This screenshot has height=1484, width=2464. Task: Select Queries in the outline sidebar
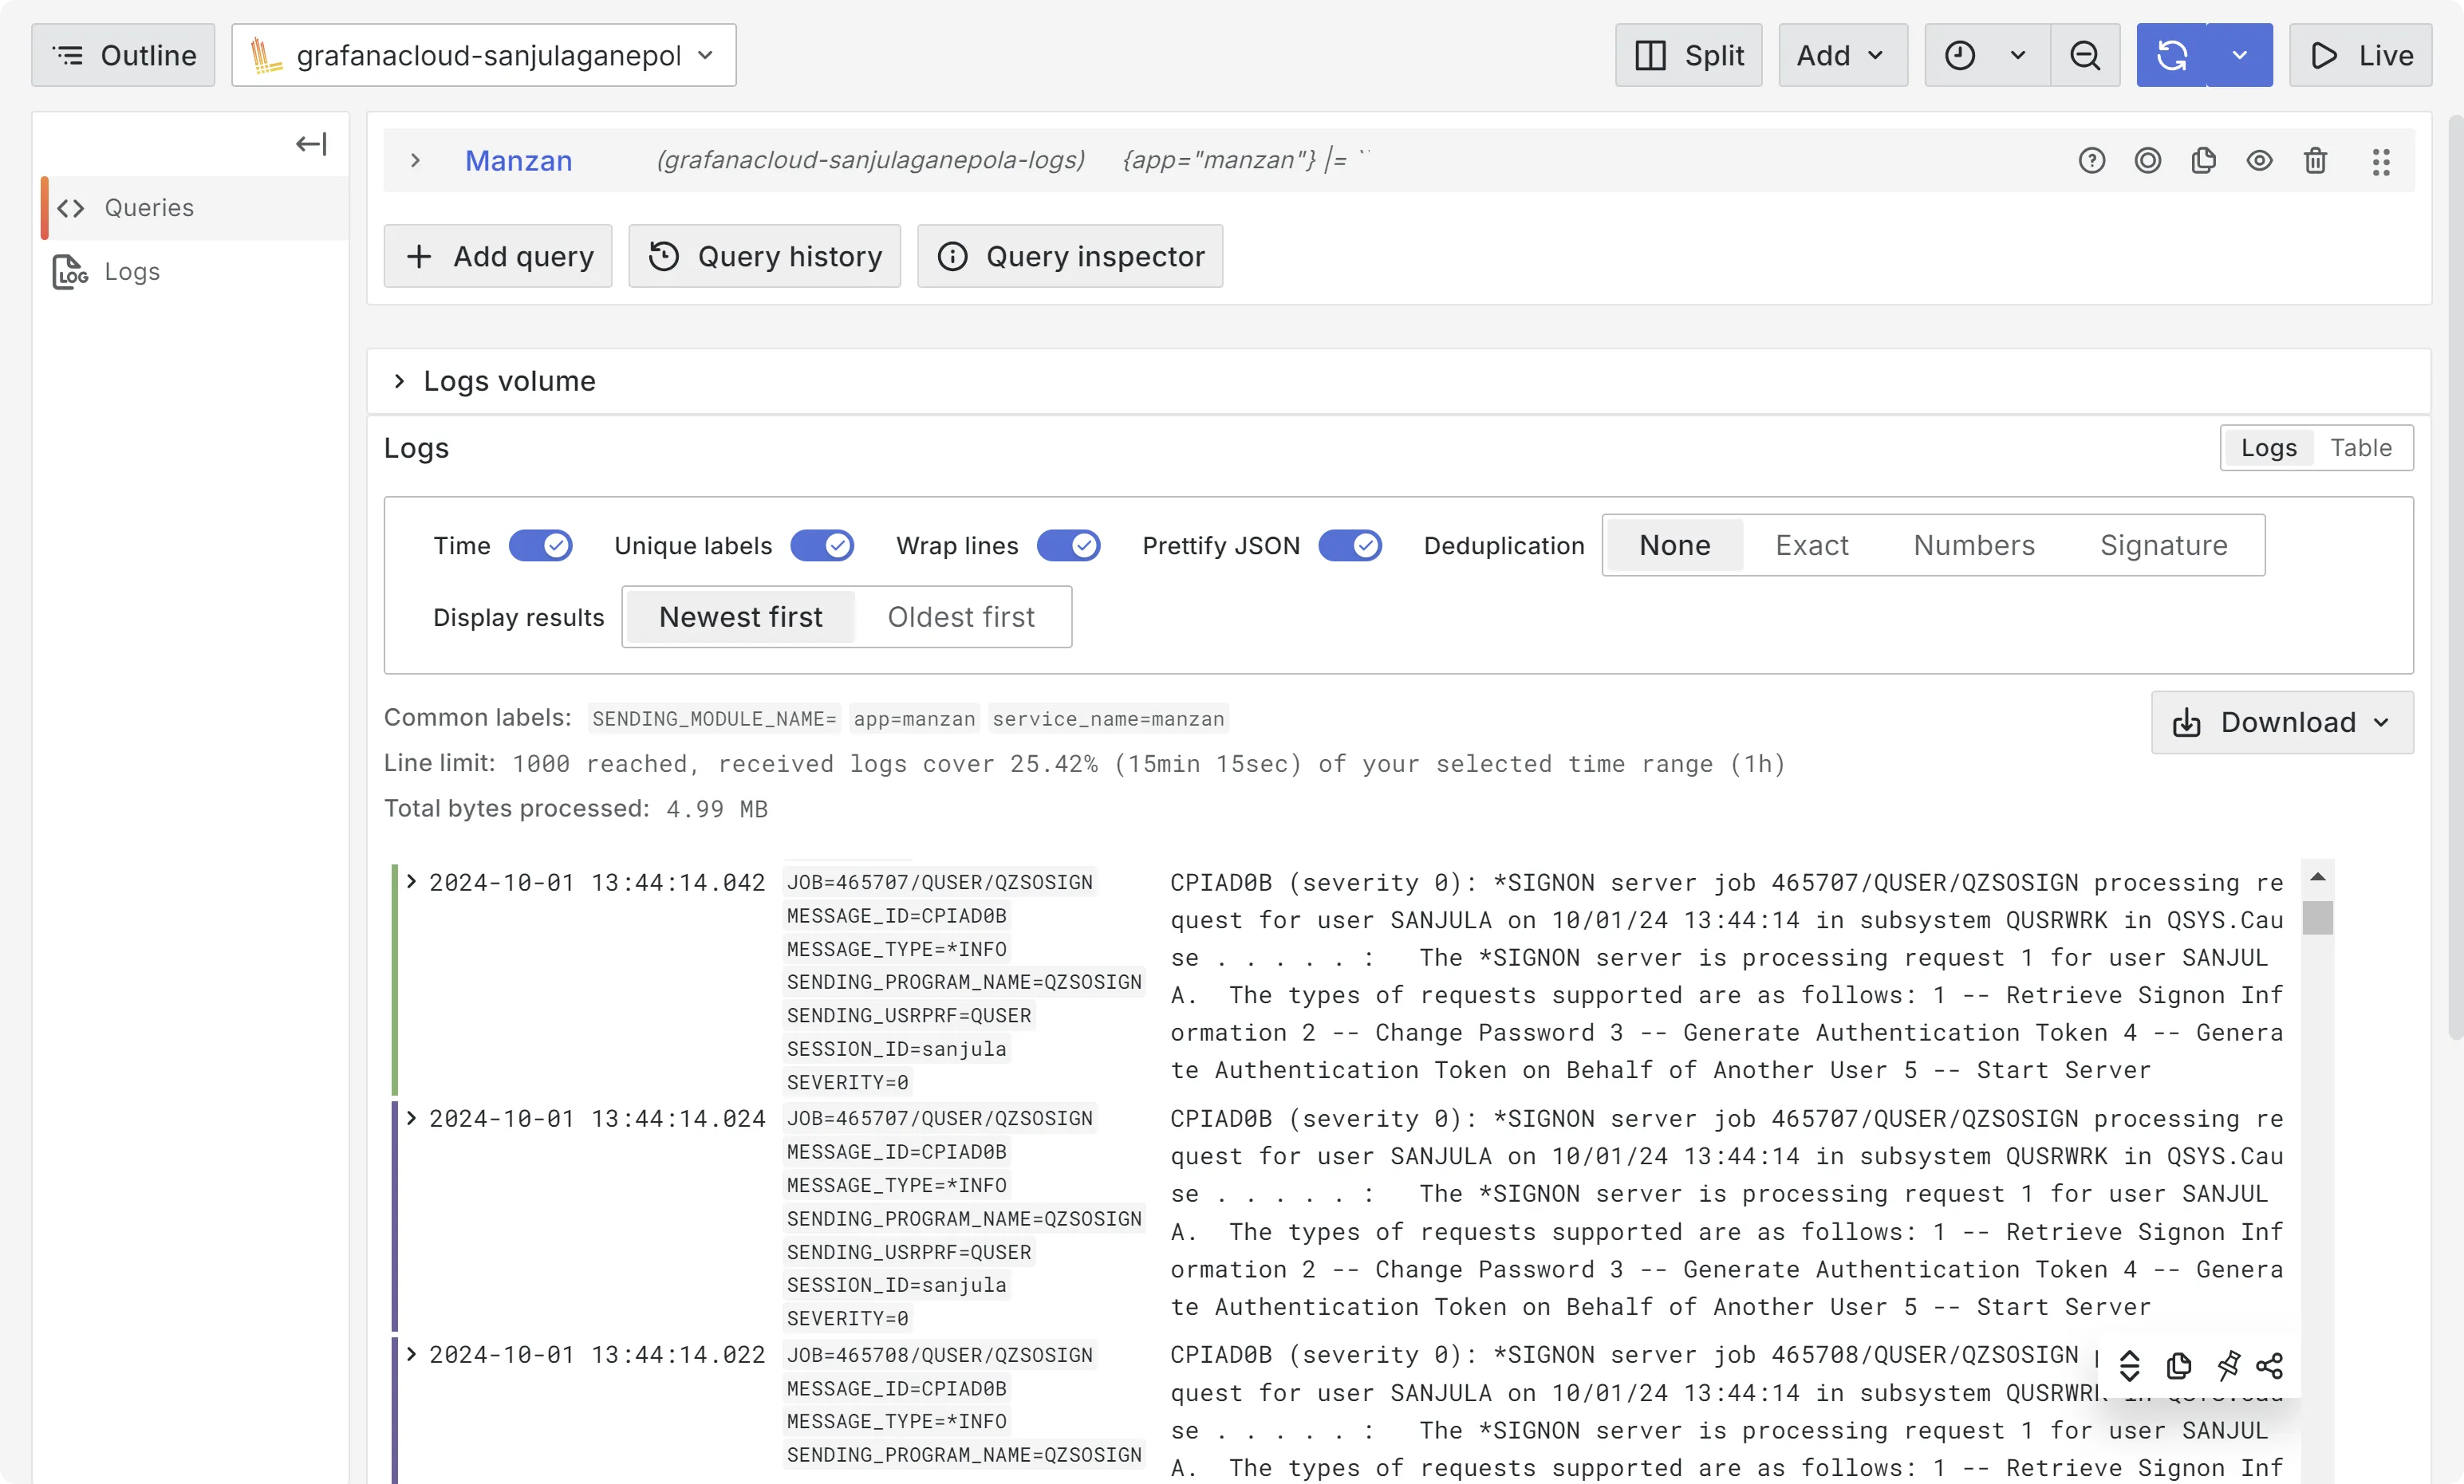coord(195,207)
